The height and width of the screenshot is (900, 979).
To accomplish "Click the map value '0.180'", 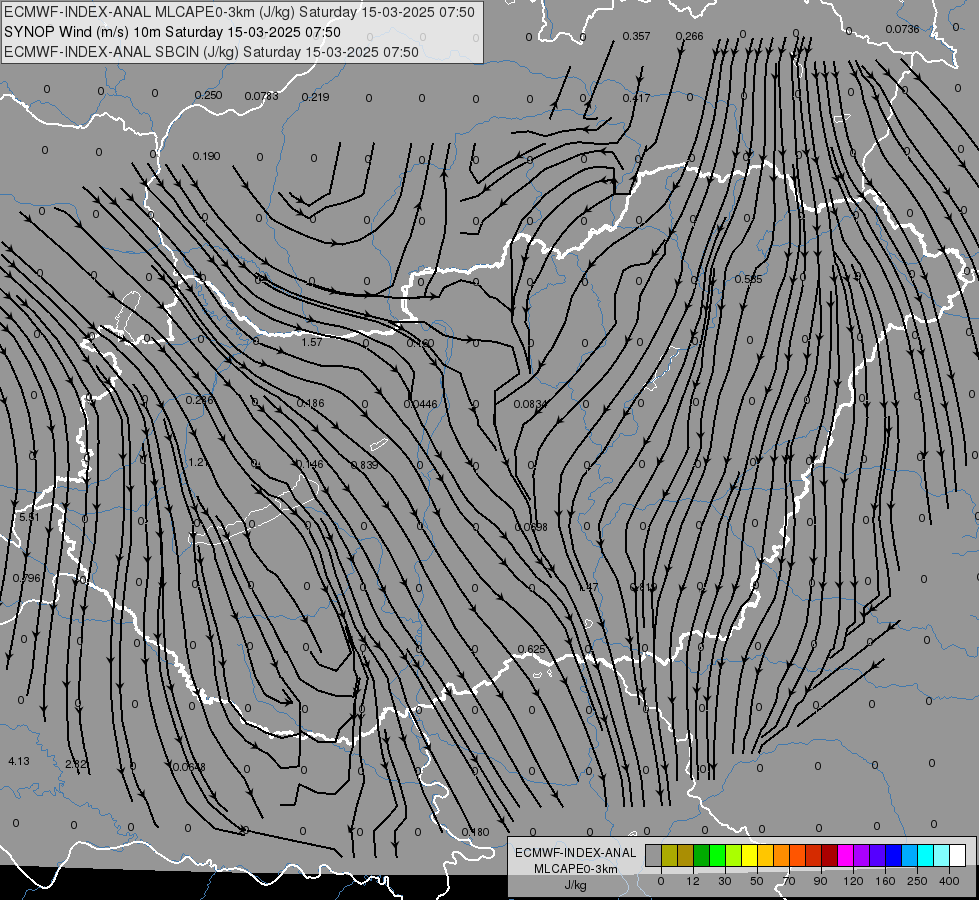I will click(x=475, y=832).
